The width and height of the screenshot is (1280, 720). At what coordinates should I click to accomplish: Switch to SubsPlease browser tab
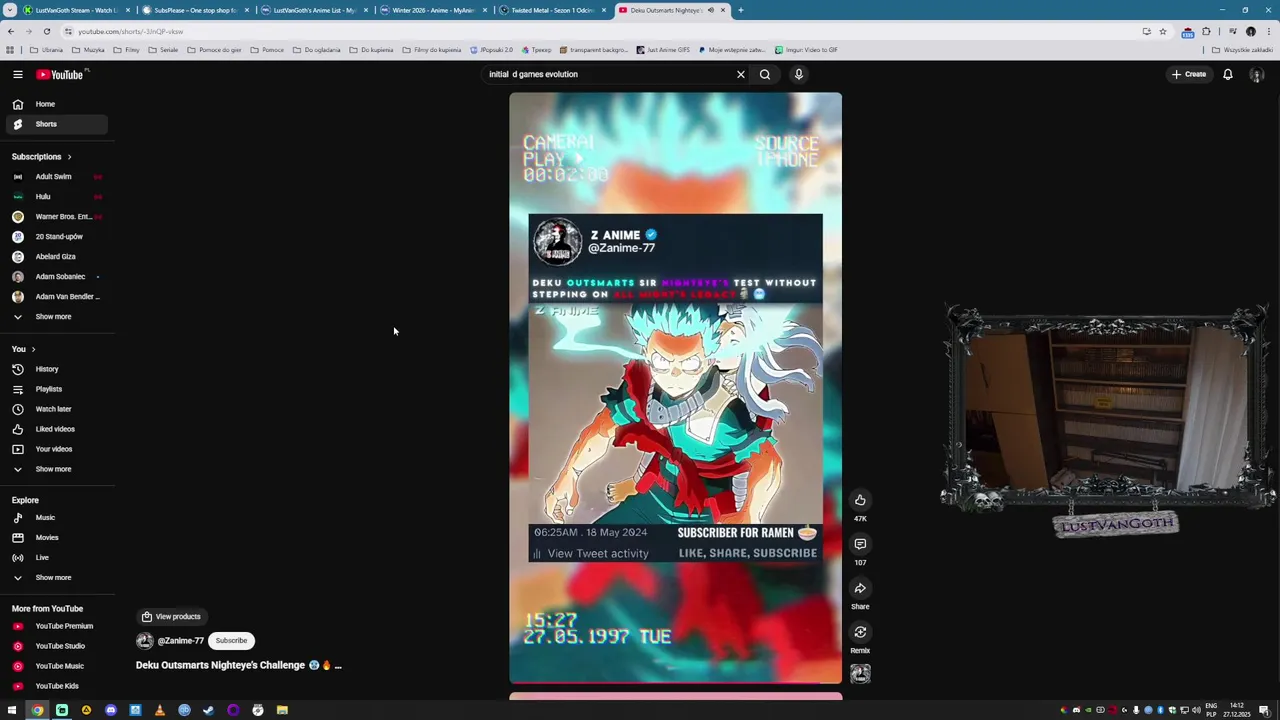pyautogui.click(x=194, y=10)
